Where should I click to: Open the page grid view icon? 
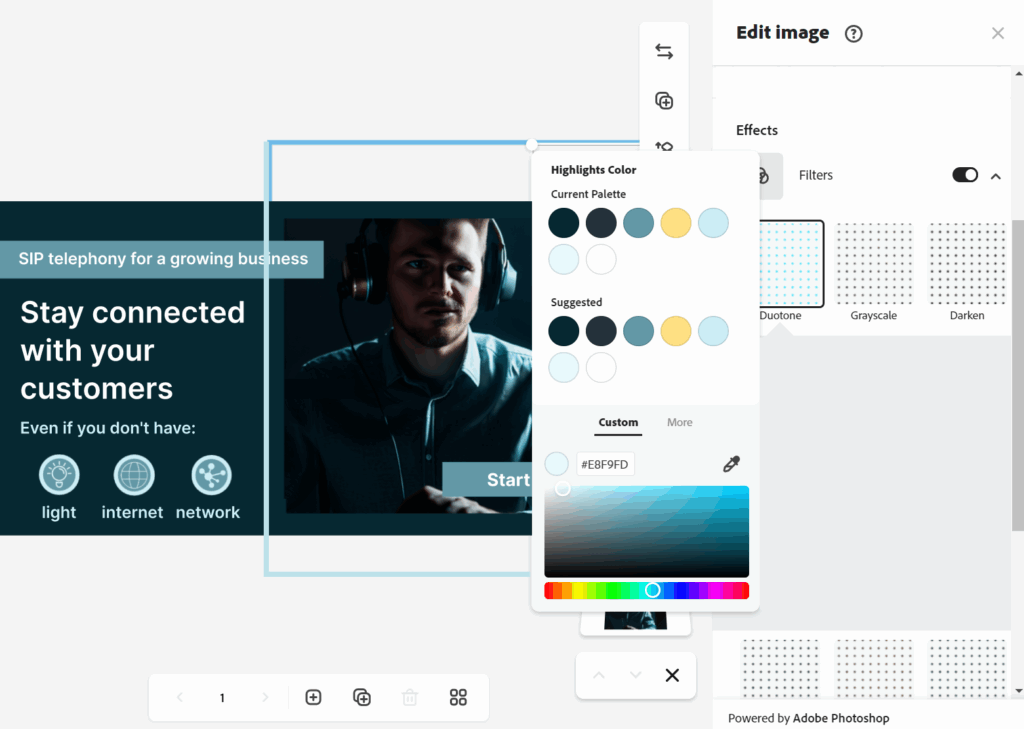coord(458,697)
